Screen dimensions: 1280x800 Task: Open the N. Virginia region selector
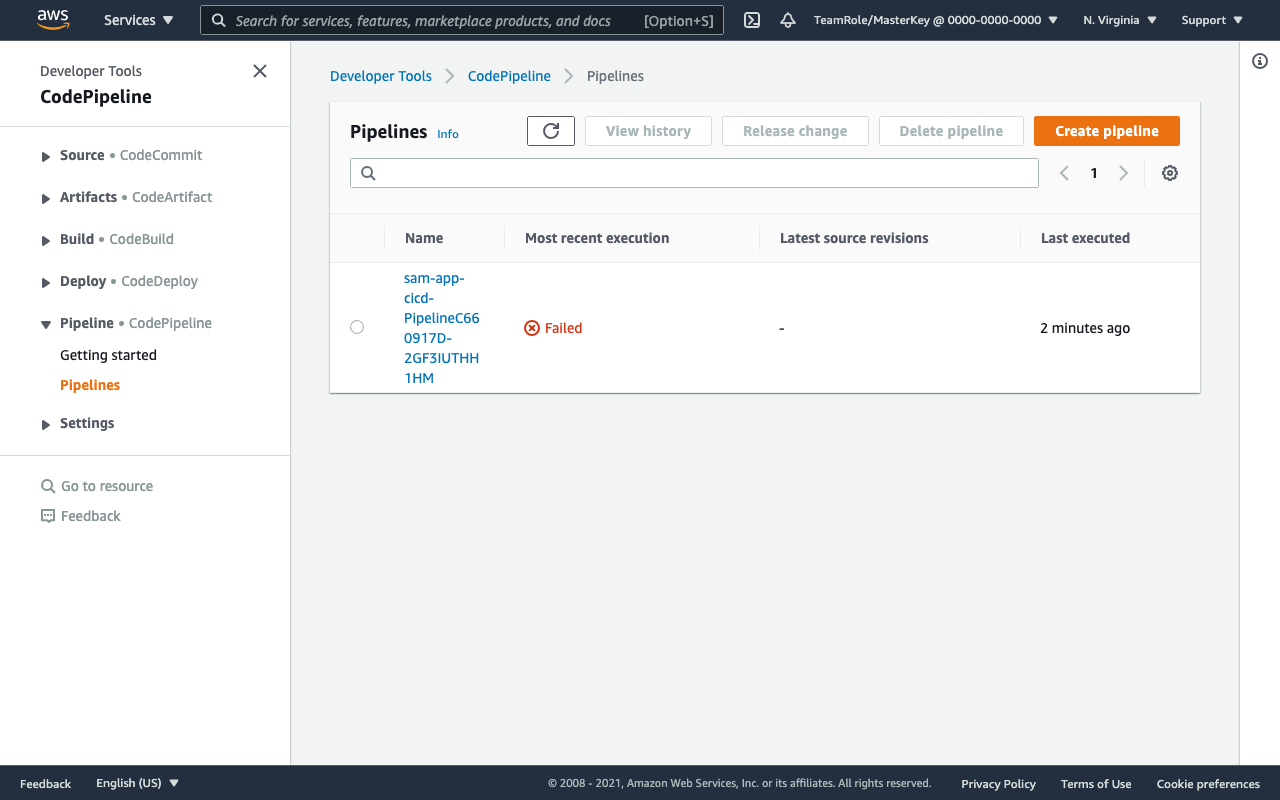(x=1120, y=20)
